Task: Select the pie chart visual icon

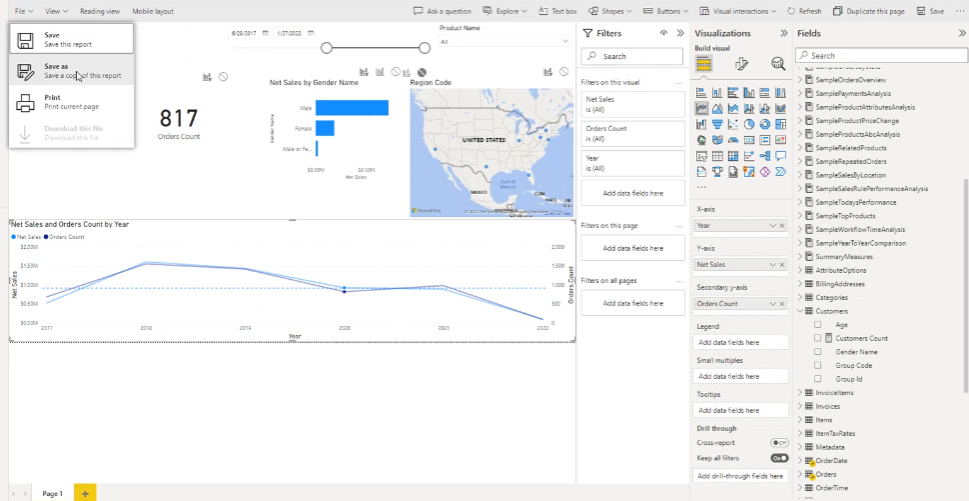Action: pyautogui.click(x=749, y=124)
